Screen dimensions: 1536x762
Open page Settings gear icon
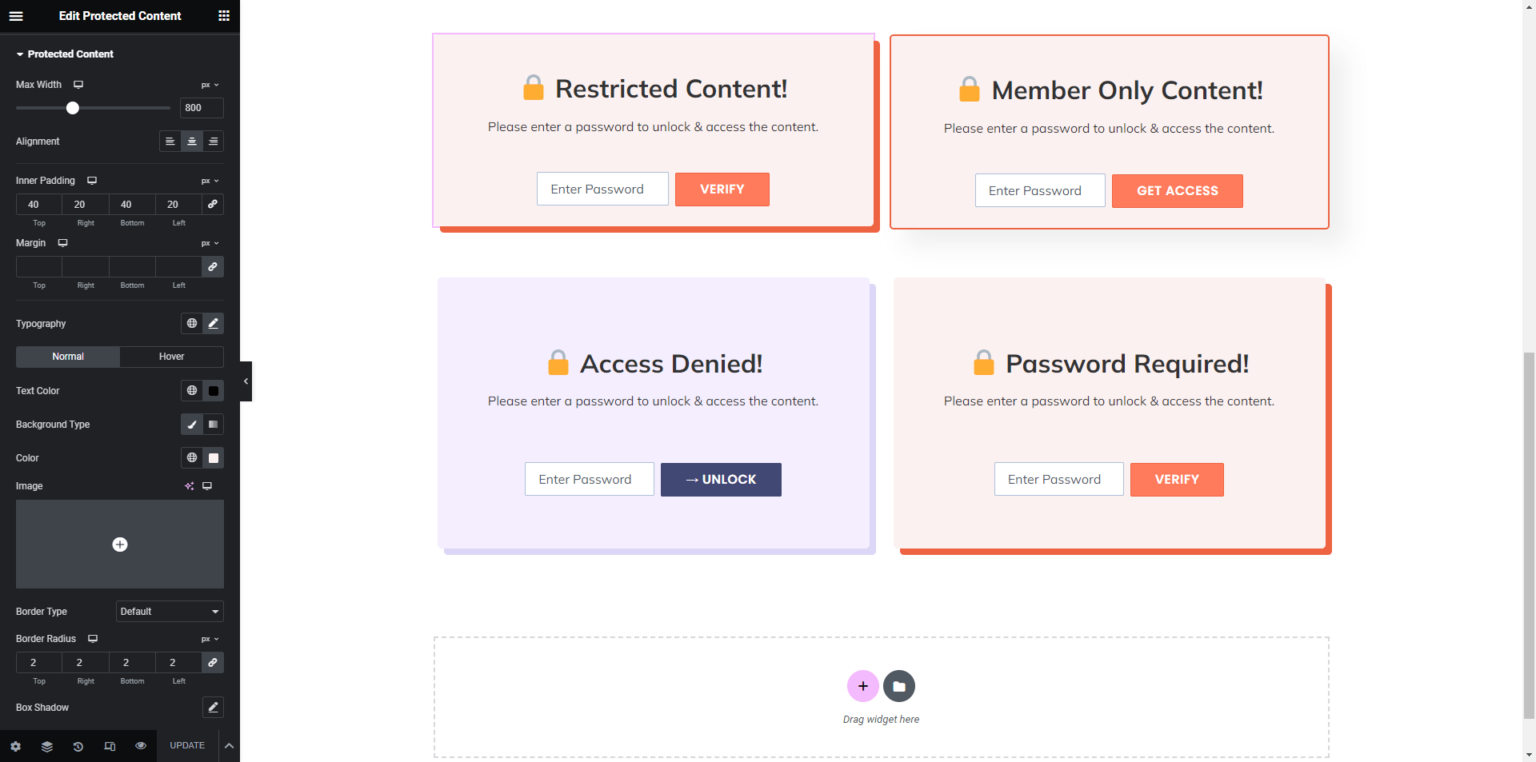[x=16, y=746]
